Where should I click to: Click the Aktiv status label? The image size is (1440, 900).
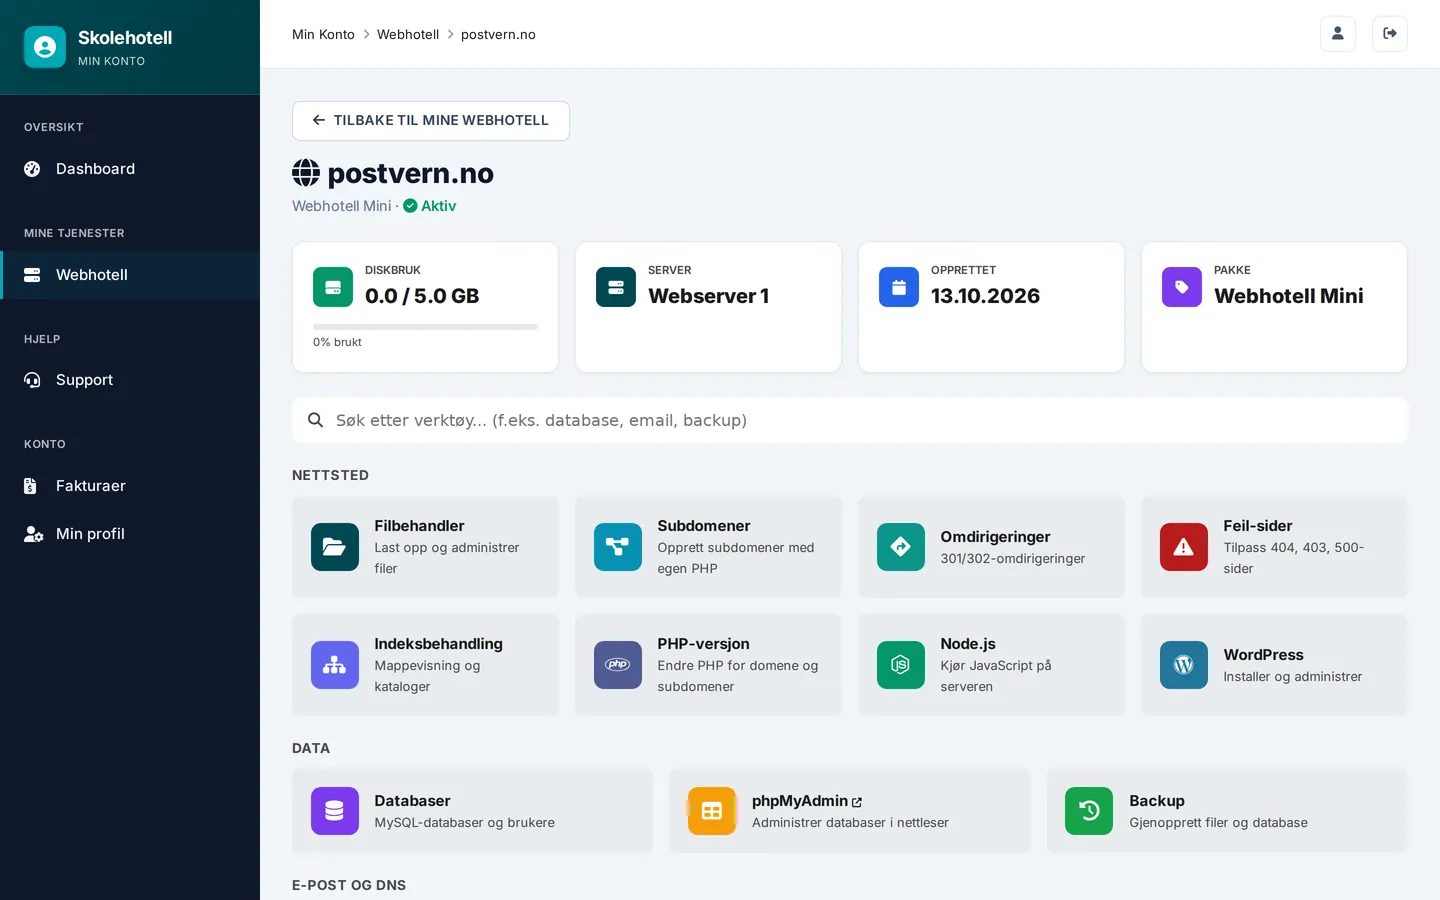point(430,206)
